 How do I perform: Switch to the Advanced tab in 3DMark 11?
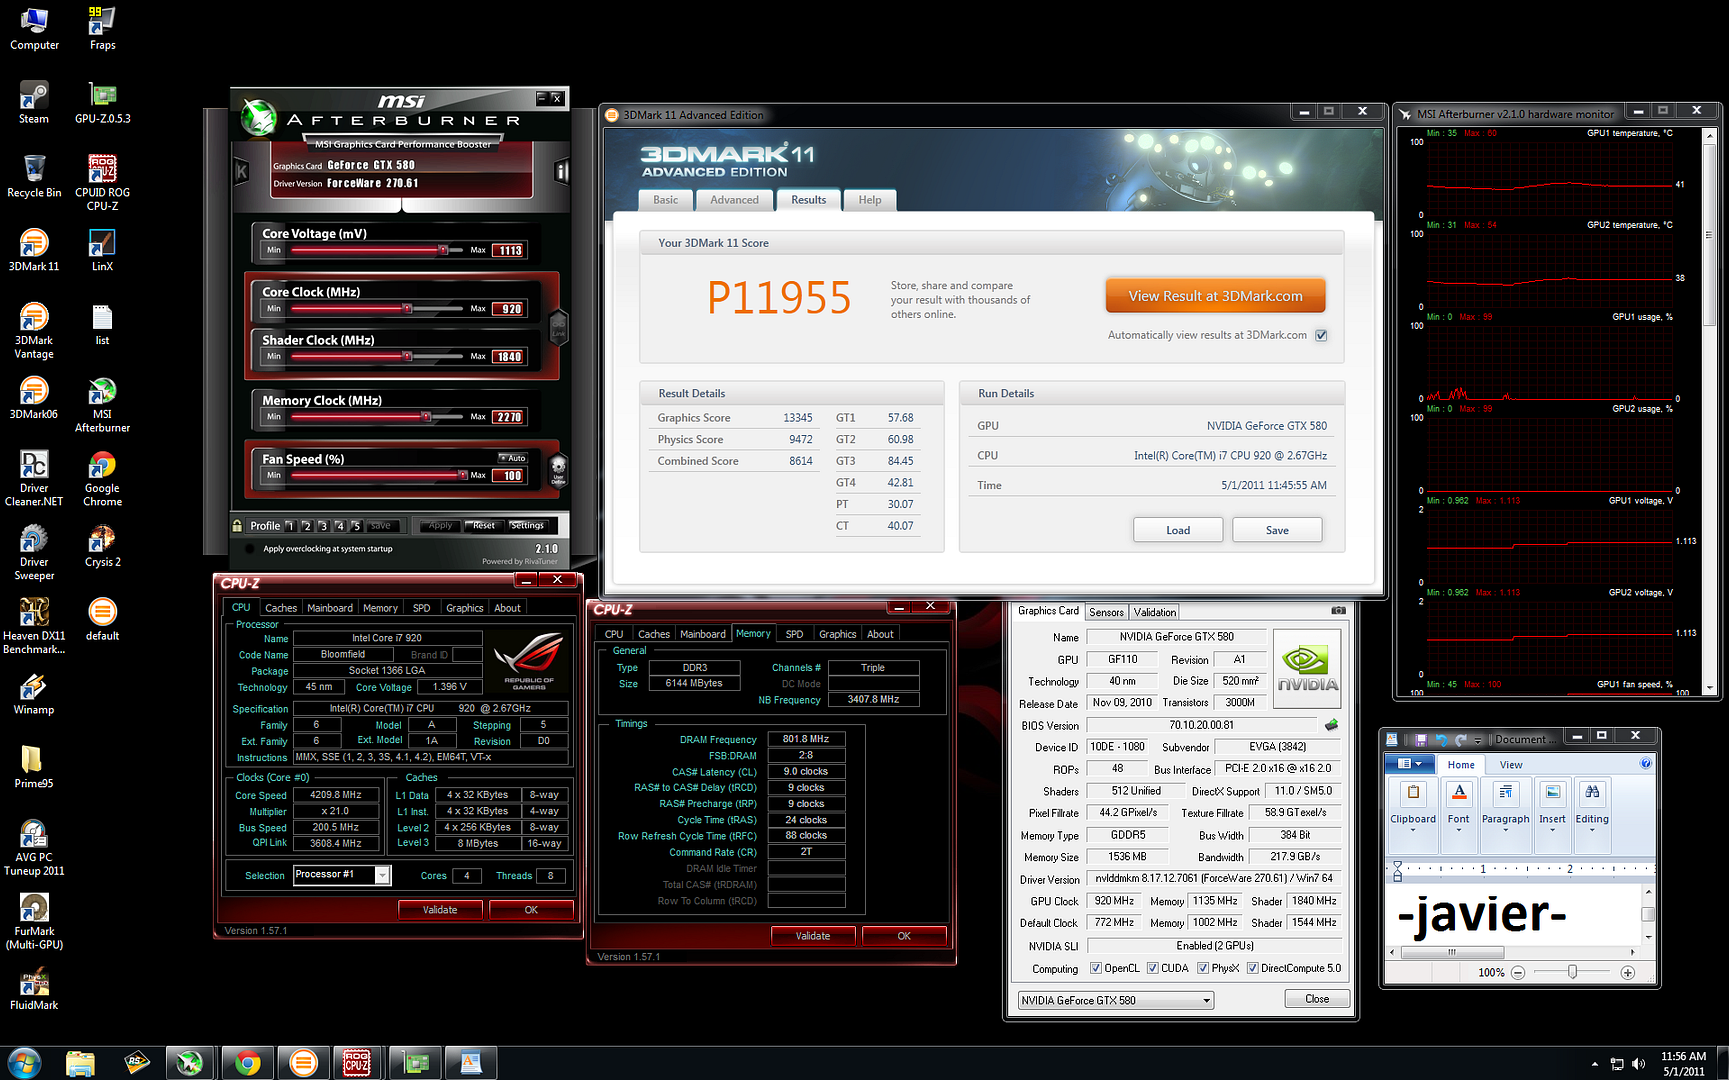pyautogui.click(x=734, y=200)
